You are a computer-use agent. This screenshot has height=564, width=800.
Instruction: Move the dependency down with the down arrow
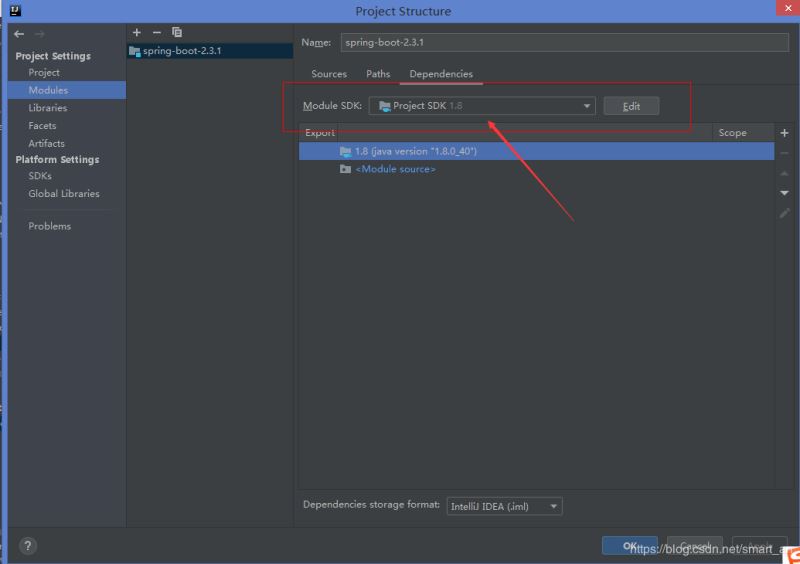pos(784,192)
